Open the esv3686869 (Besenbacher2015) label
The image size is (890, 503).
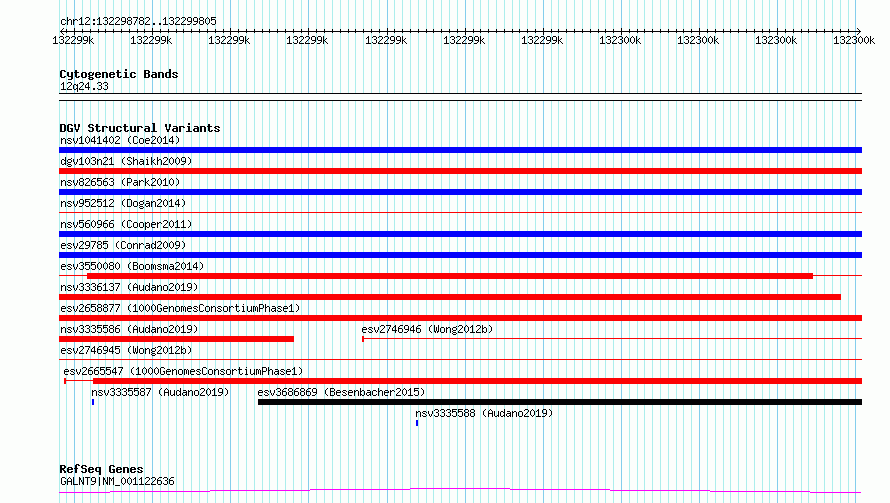341,392
